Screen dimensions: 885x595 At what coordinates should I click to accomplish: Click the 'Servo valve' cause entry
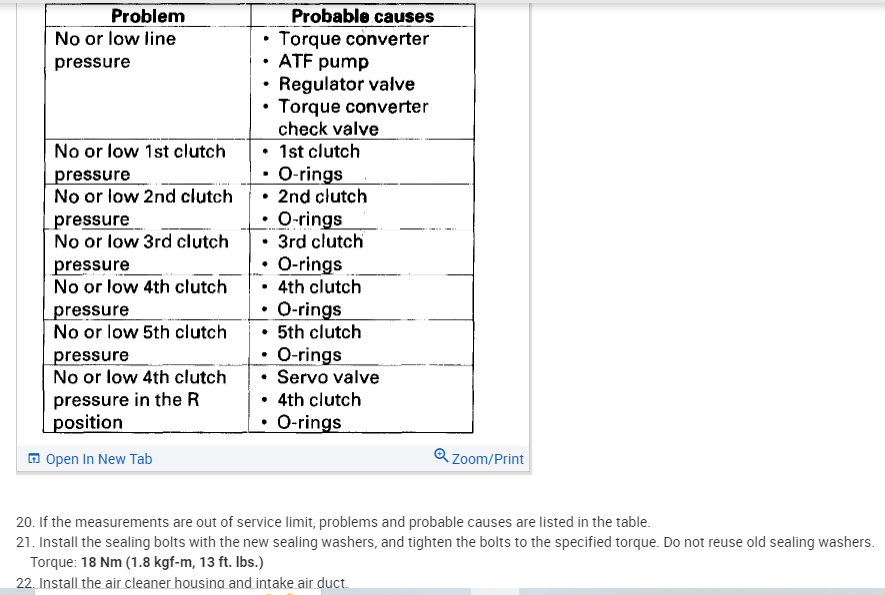pyautogui.click(x=328, y=377)
